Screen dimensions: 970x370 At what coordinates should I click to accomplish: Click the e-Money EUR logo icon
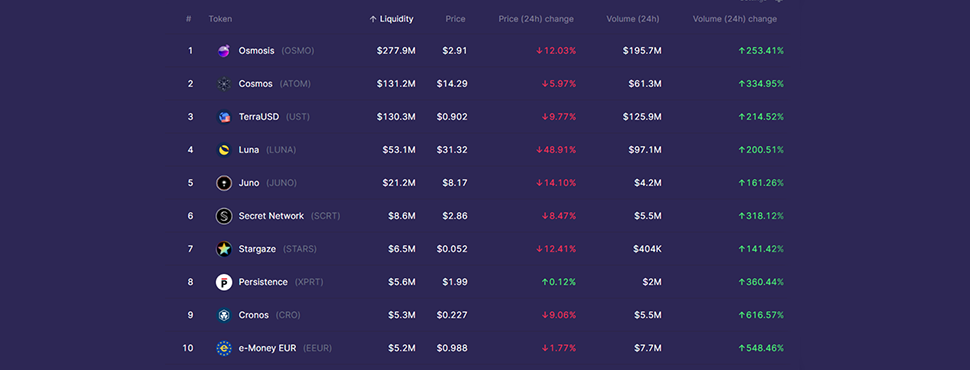point(224,348)
